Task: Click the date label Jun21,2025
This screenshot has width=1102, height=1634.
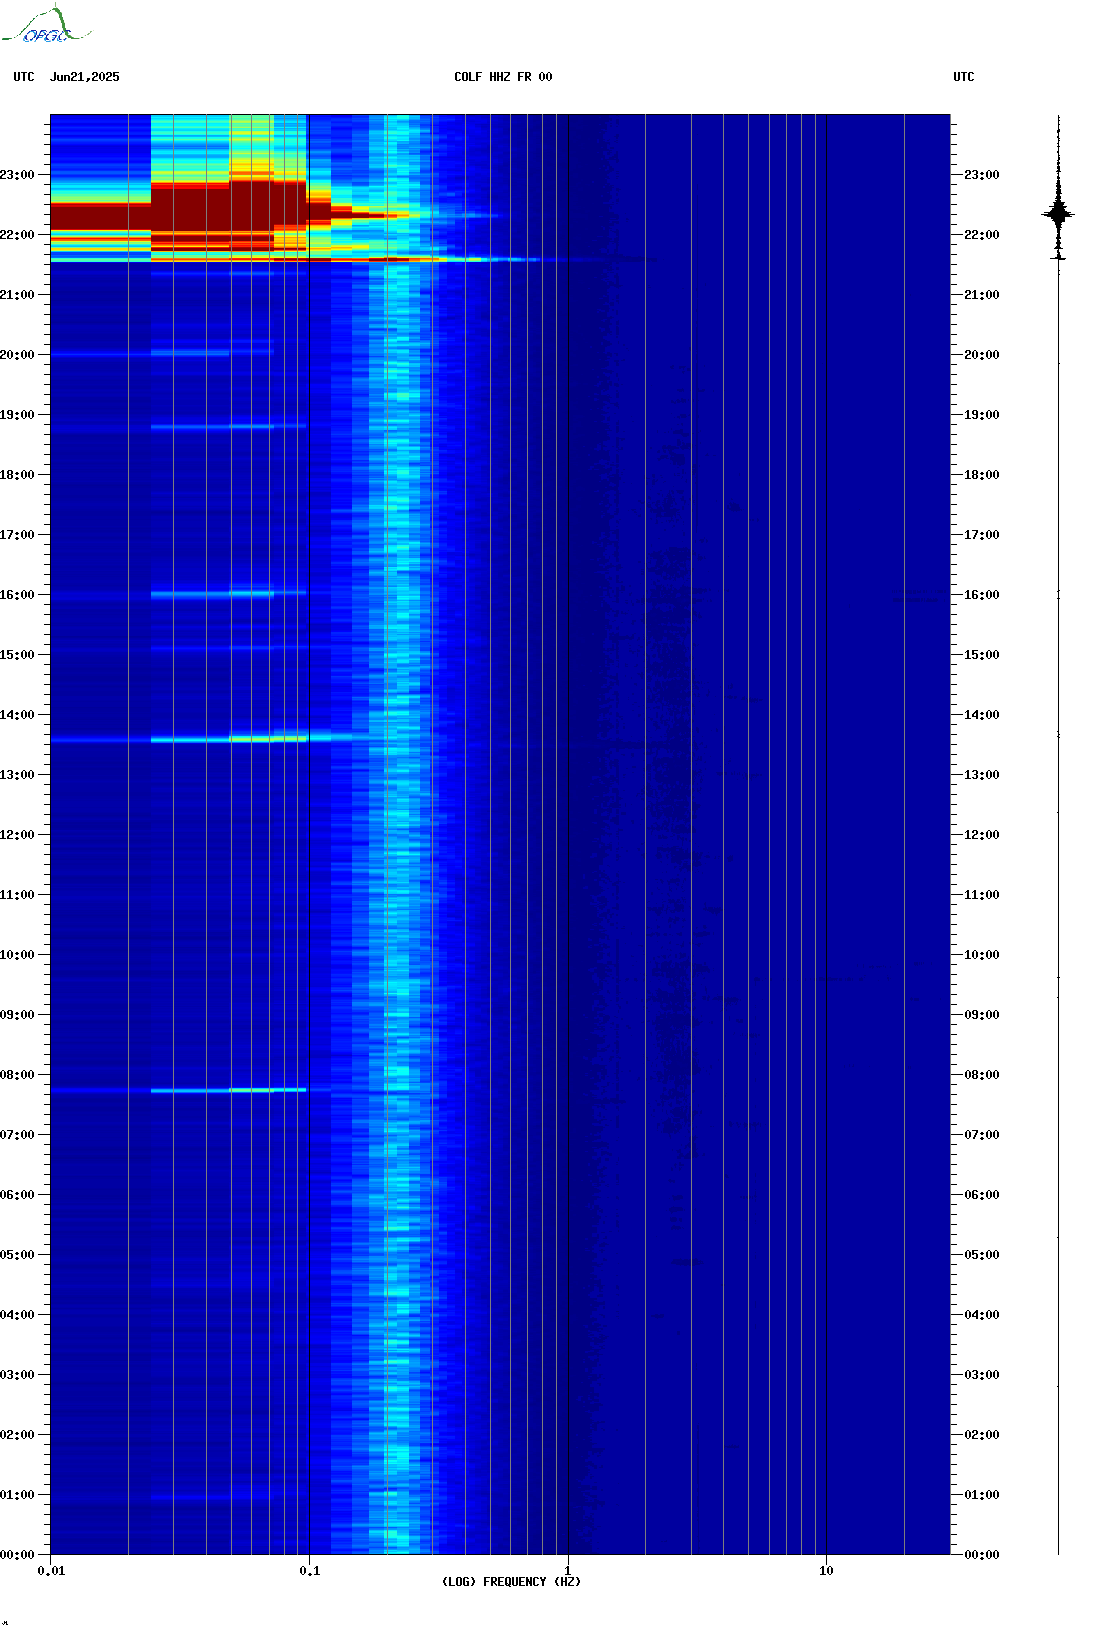Action: coord(85,77)
